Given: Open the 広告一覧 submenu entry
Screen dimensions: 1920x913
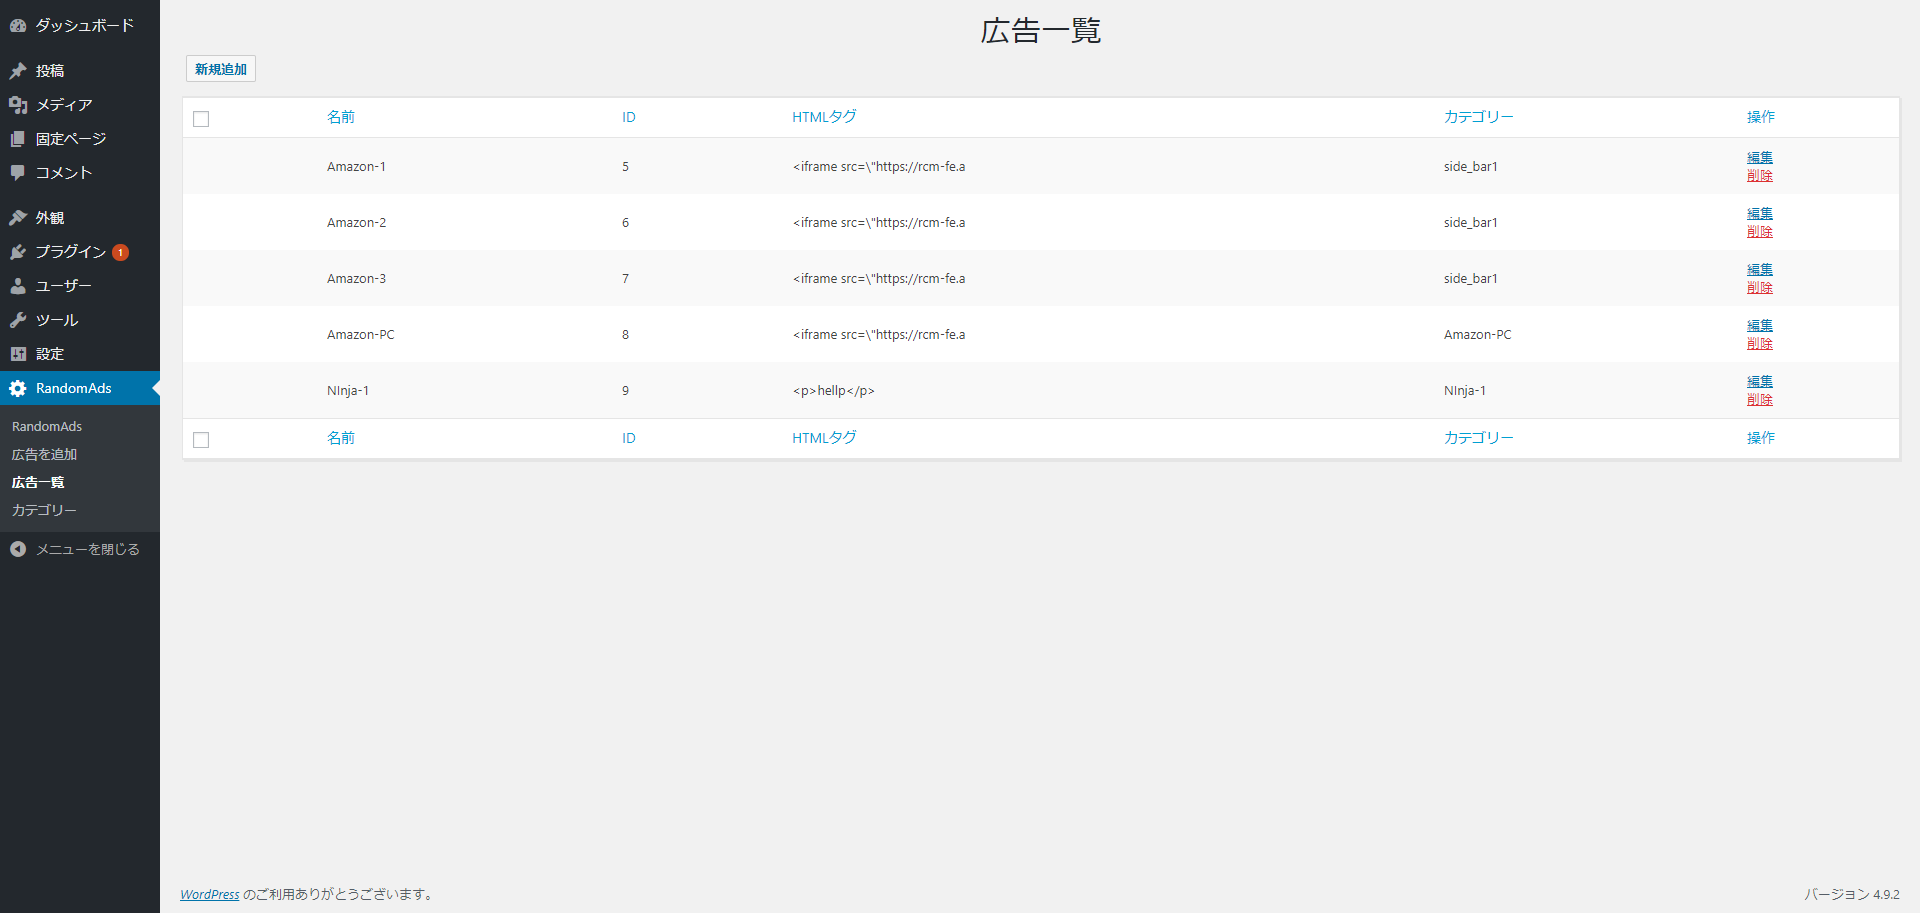Looking at the screenshot, I should coord(38,482).
